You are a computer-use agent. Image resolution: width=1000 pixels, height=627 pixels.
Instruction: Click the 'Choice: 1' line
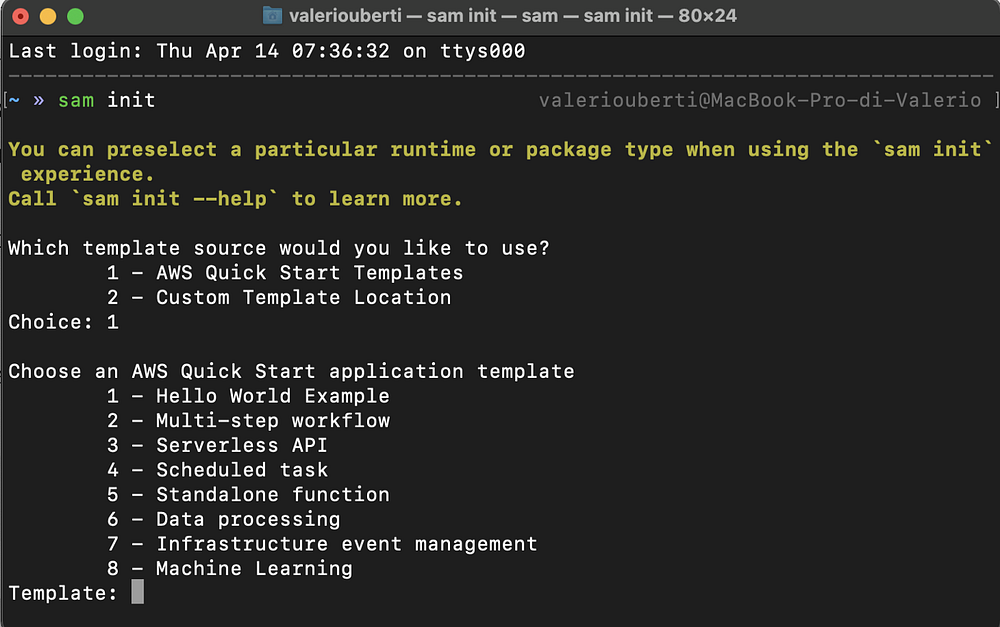(63, 322)
